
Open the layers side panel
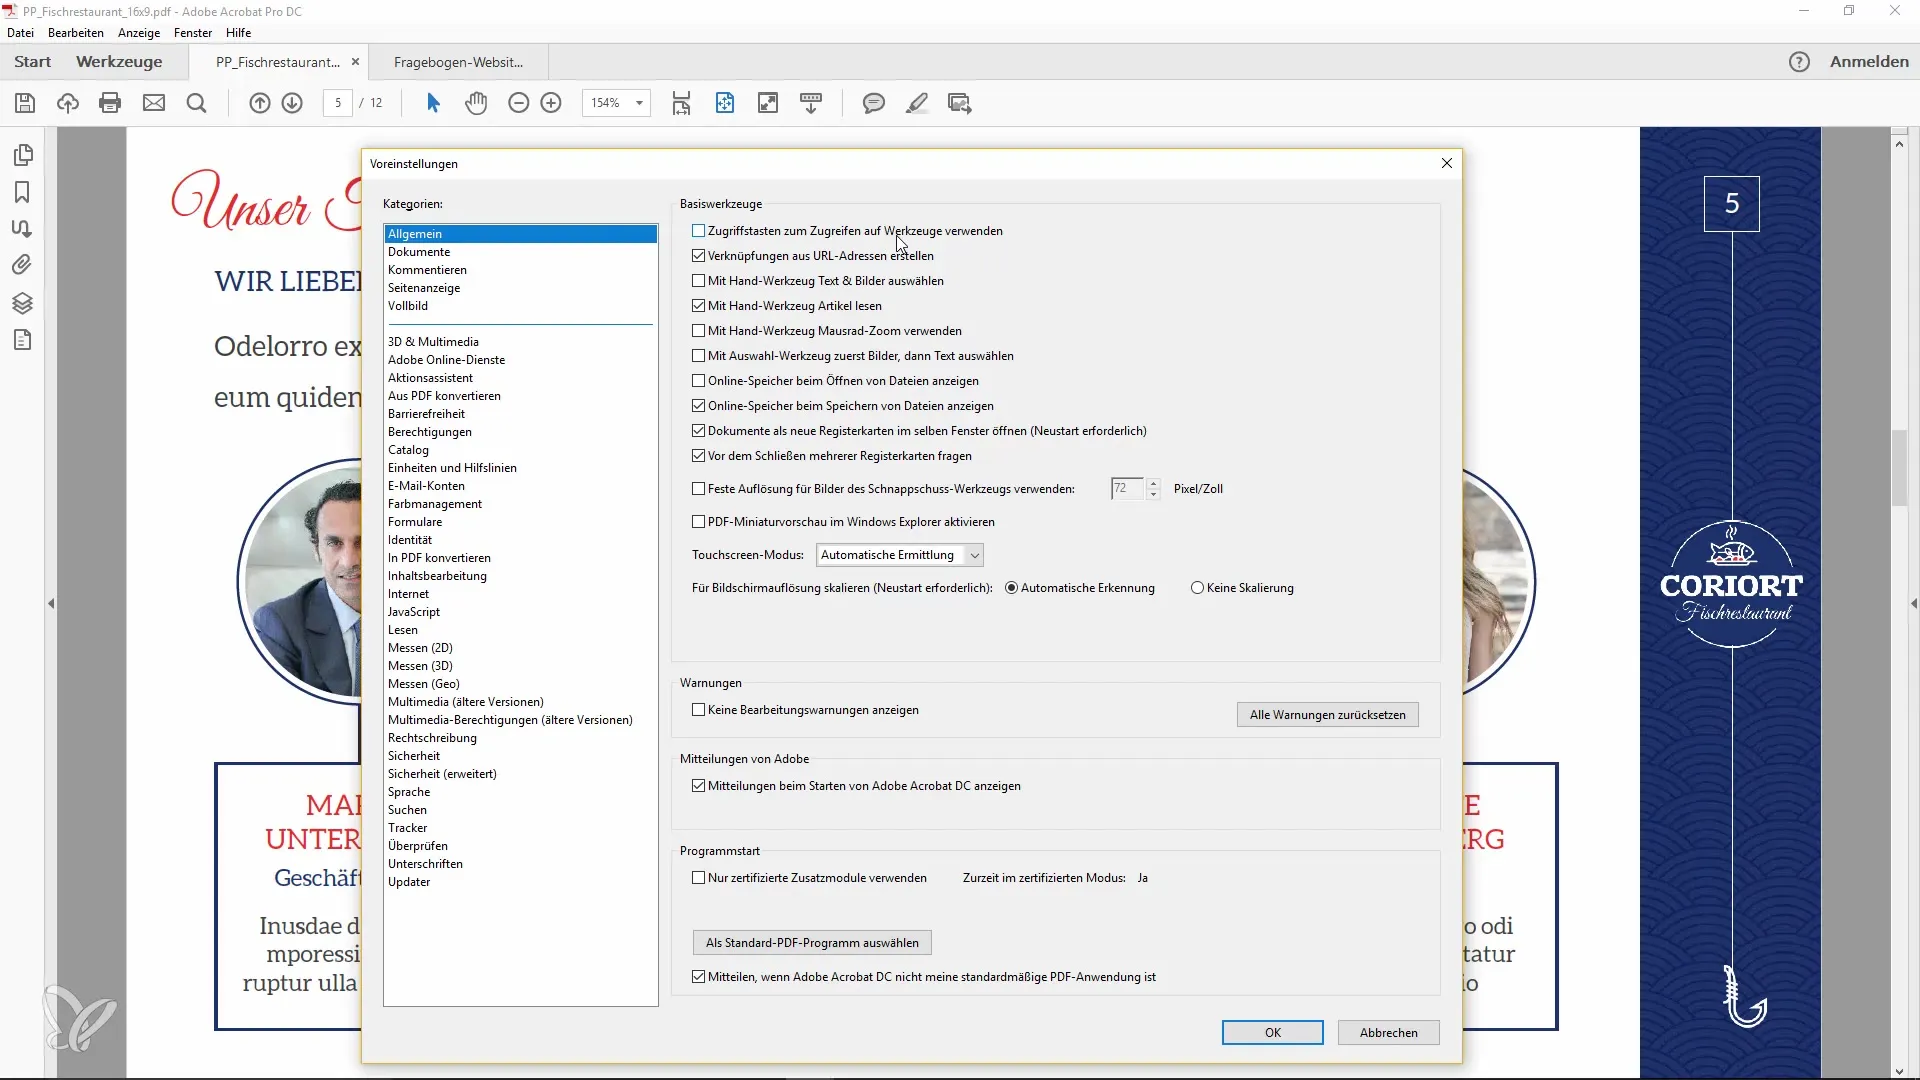point(23,303)
